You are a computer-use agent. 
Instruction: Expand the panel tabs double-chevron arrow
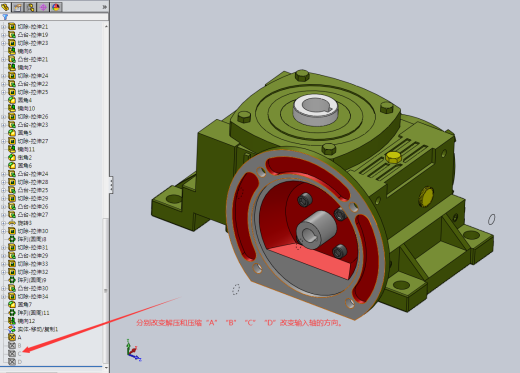104,7
